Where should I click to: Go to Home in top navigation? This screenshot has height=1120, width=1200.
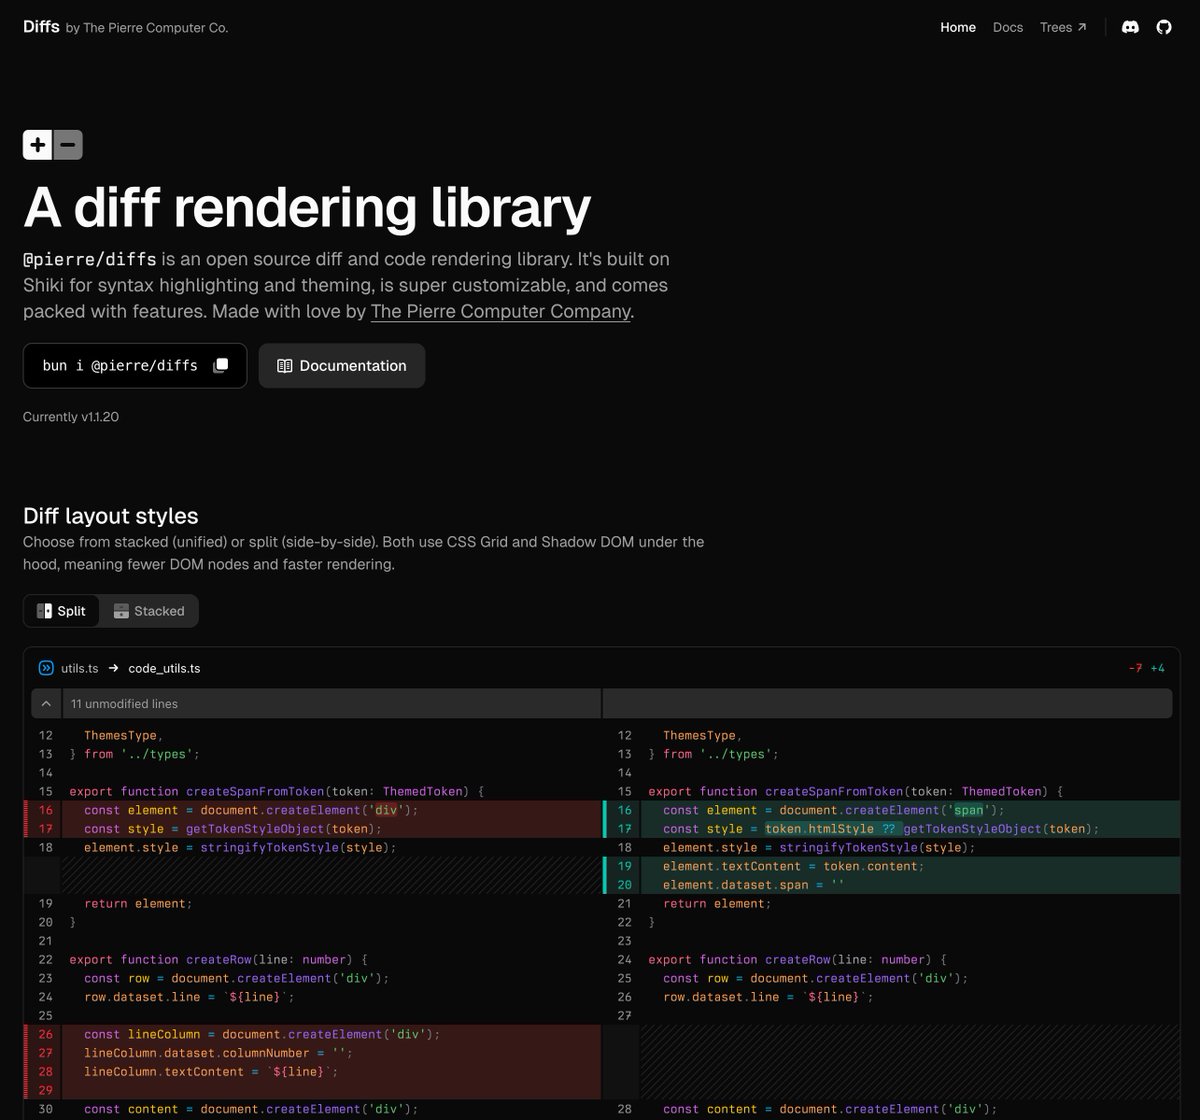(958, 27)
